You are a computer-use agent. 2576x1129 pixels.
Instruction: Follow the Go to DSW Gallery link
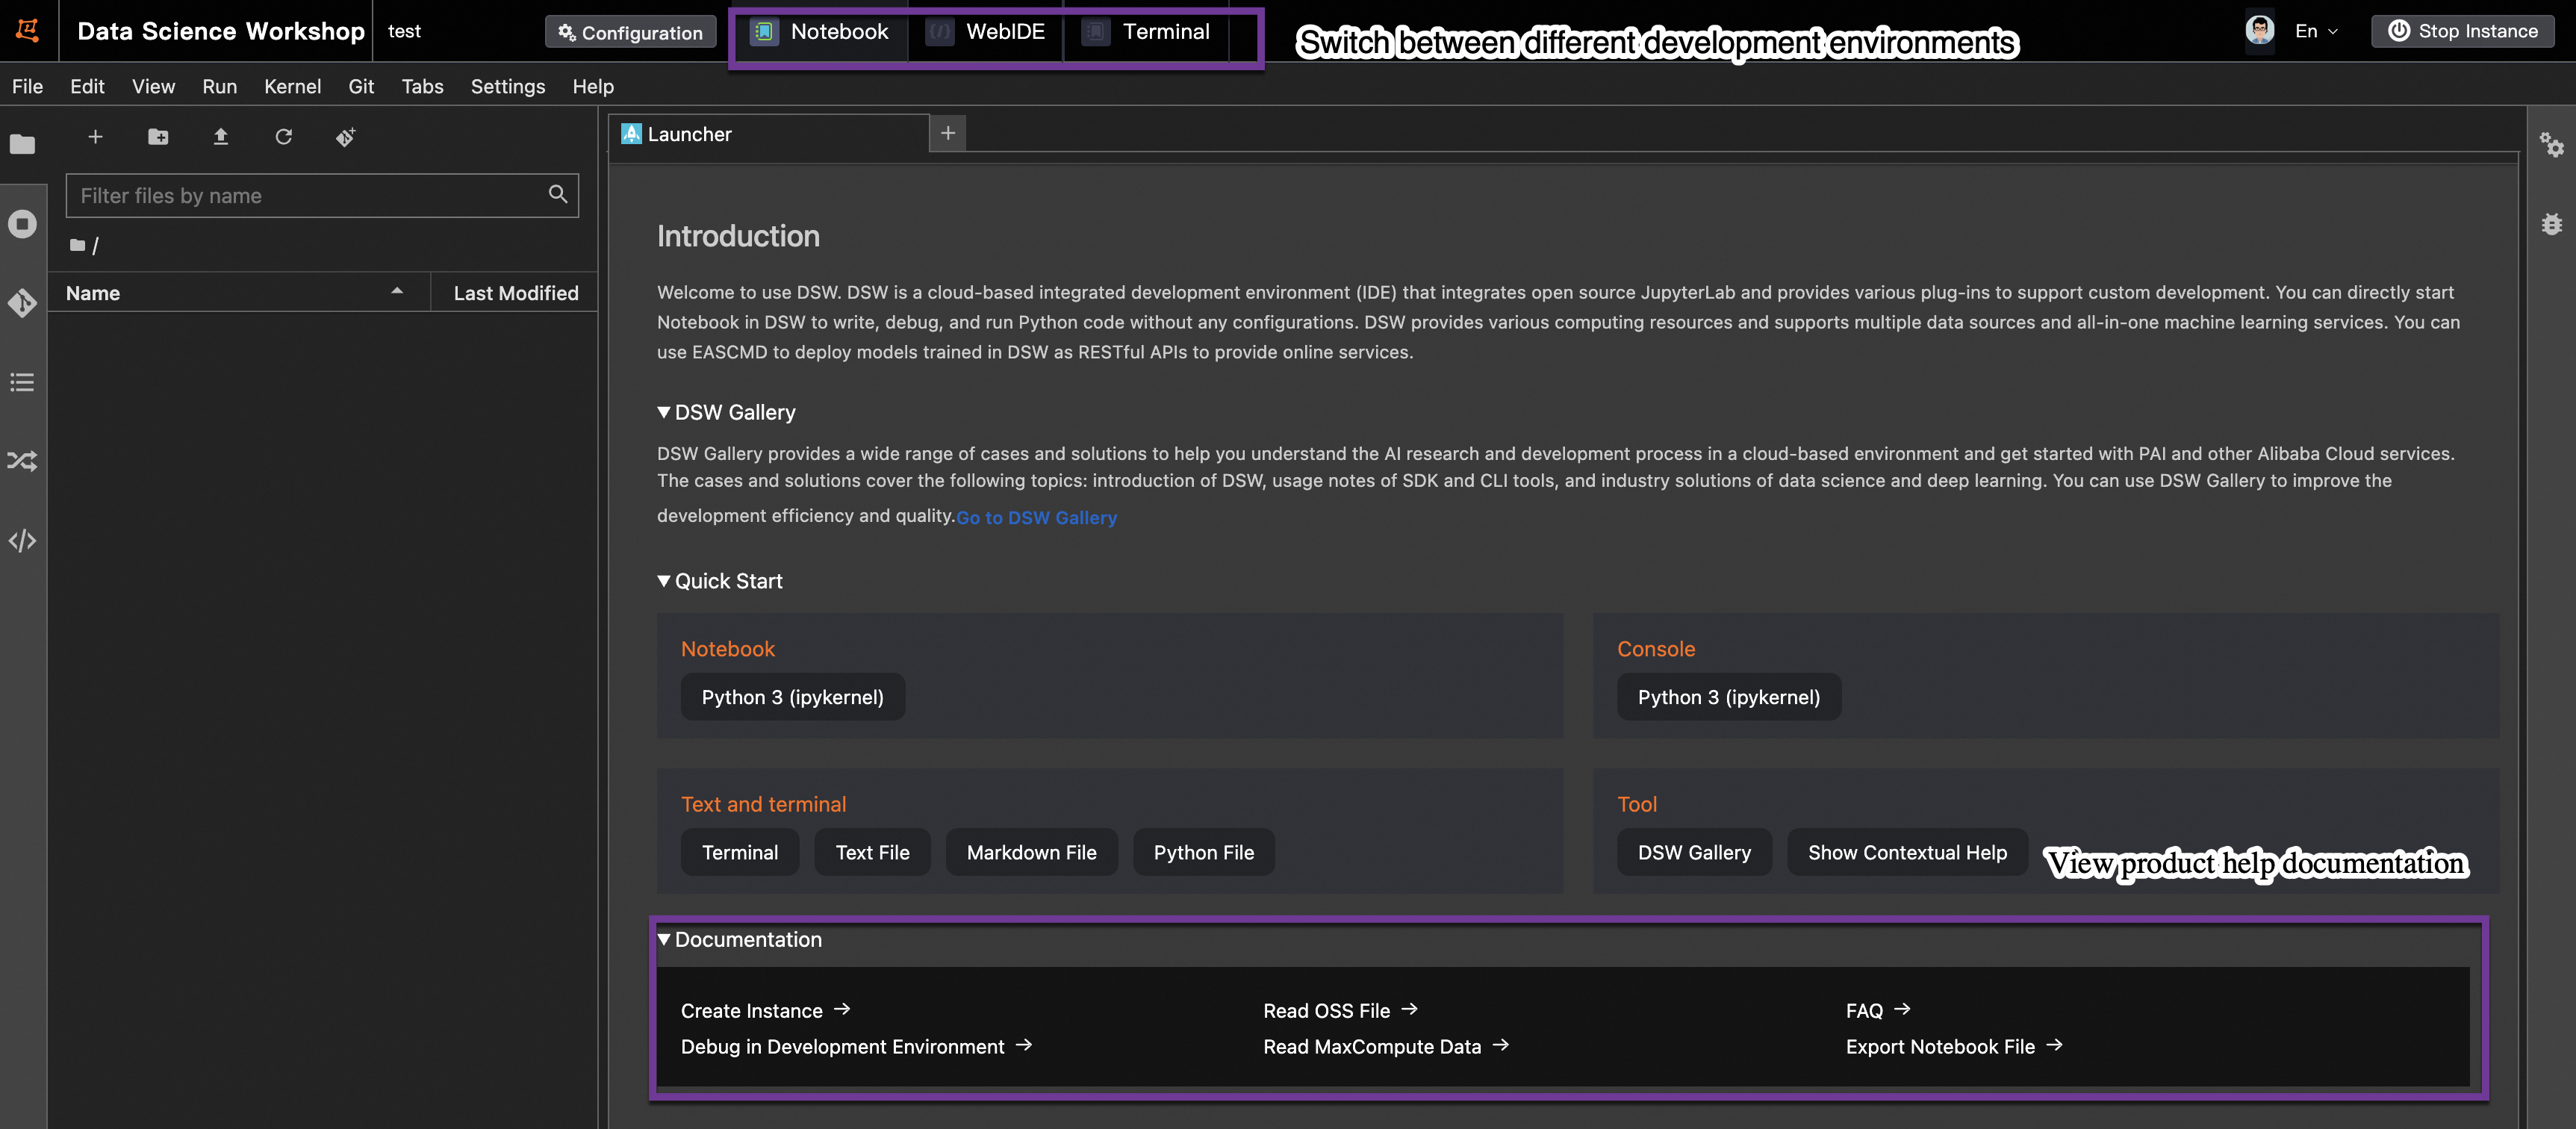1036,518
